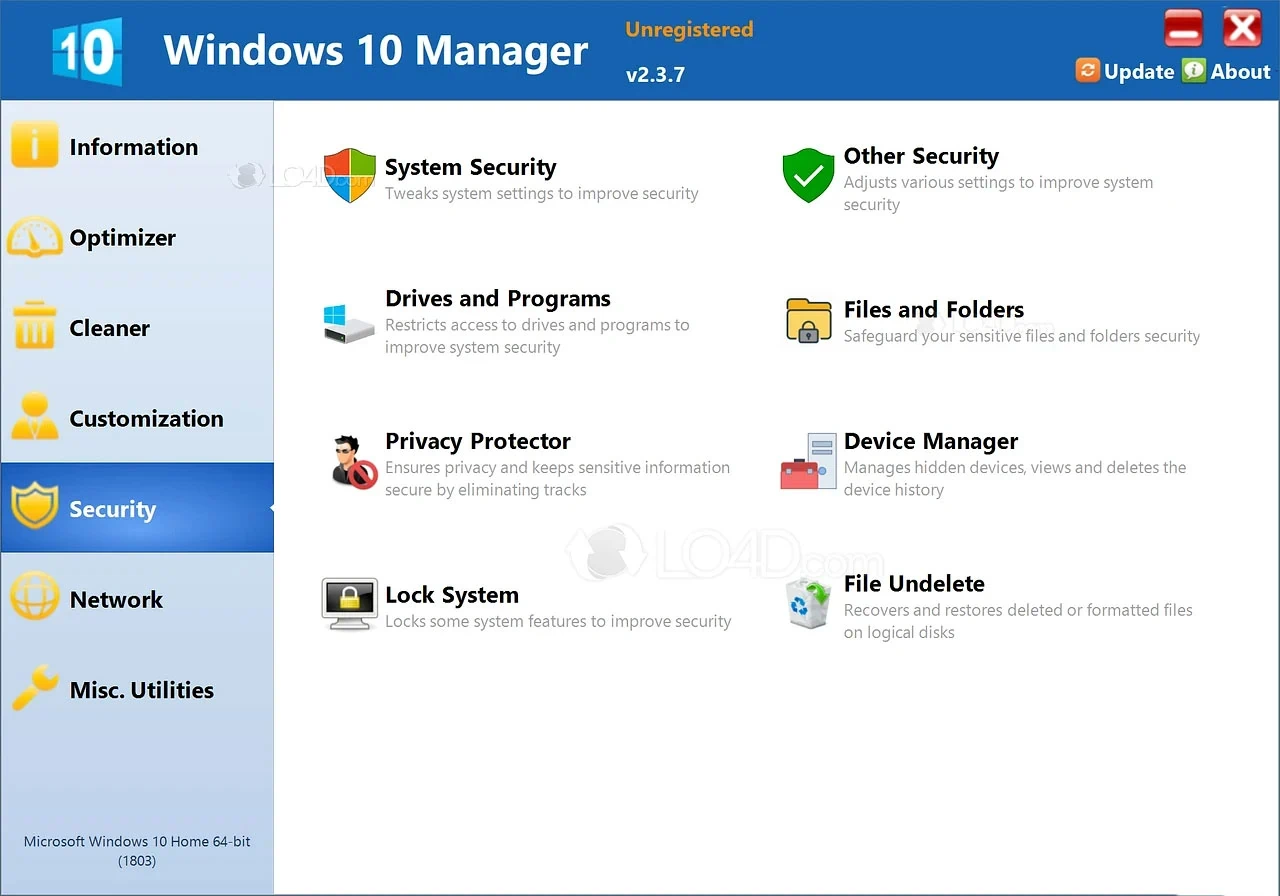Launch Privacy Protector via its agent icon
This screenshot has height=896, width=1280.
(x=353, y=462)
